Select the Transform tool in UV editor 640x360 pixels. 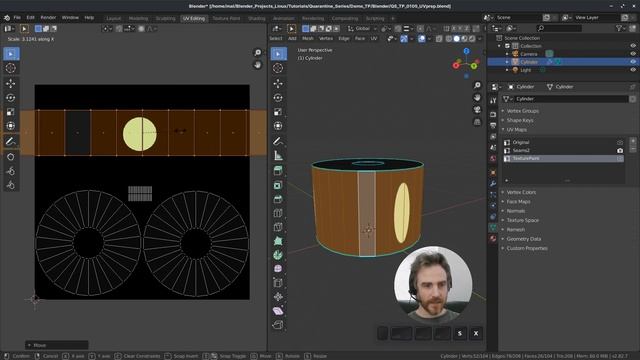(11, 126)
